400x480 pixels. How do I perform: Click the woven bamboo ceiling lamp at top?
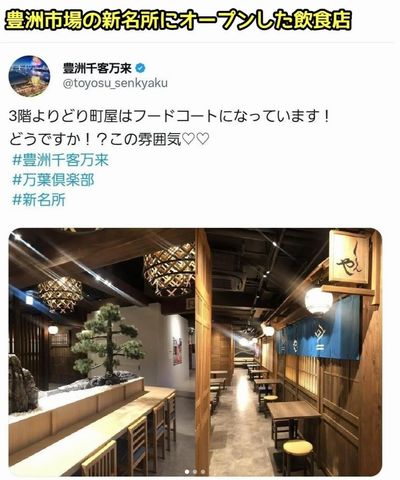pyautogui.click(x=169, y=269)
